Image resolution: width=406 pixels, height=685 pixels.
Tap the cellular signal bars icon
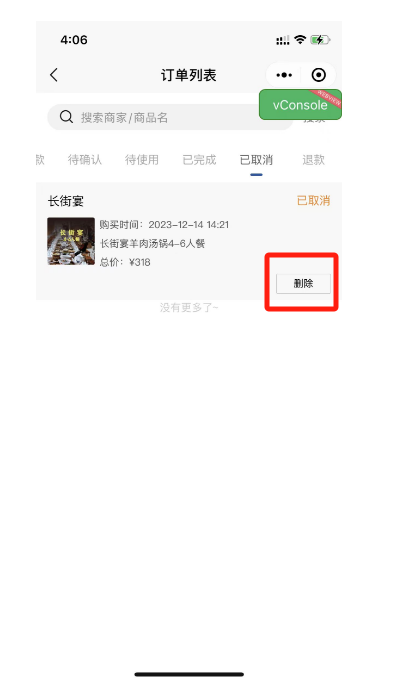[283, 40]
